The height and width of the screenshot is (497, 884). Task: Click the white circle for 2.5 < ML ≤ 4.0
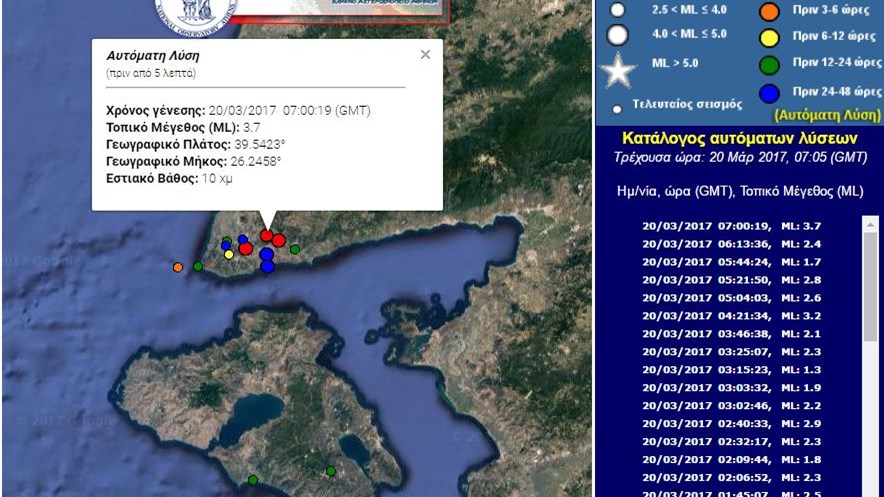click(x=618, y=10)
